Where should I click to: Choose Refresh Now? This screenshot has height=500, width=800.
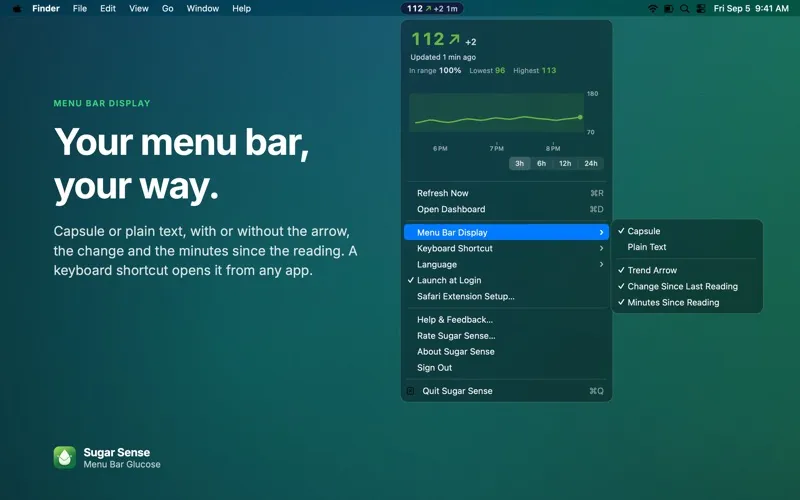(x=506, y=193)
